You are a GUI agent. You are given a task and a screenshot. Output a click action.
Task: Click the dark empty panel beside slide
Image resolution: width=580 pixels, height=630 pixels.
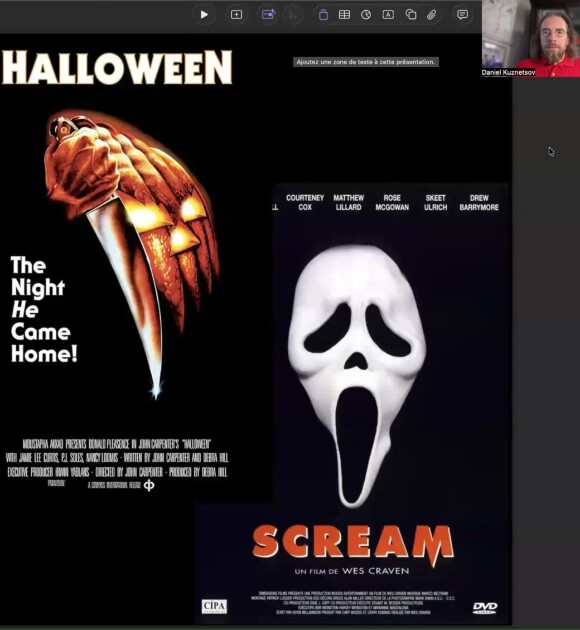tap(546, 354)
